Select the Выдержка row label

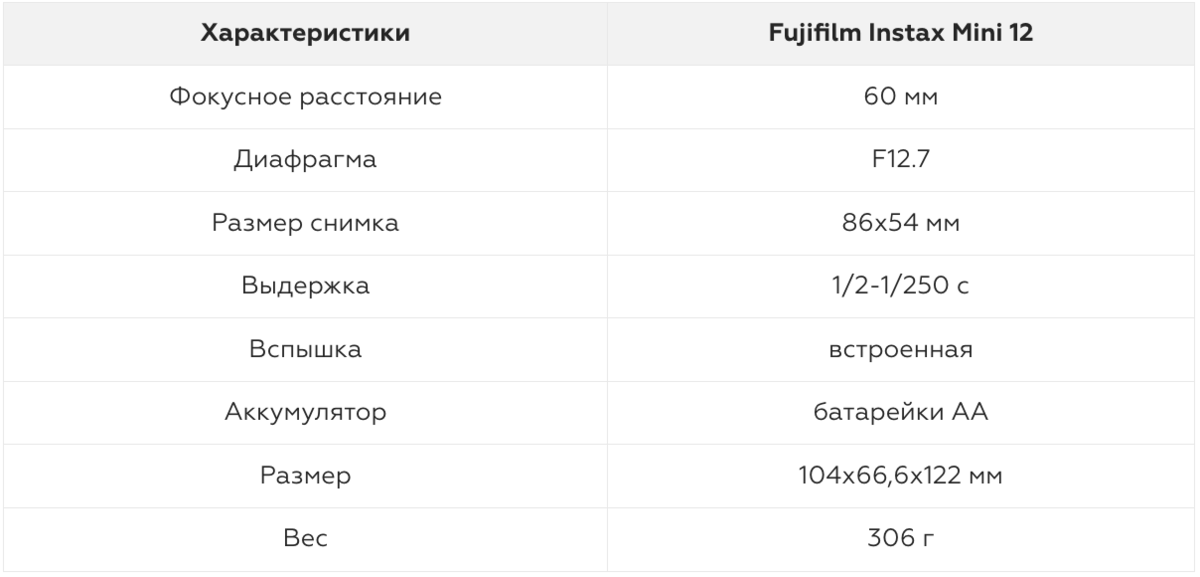tap(304, 287)
